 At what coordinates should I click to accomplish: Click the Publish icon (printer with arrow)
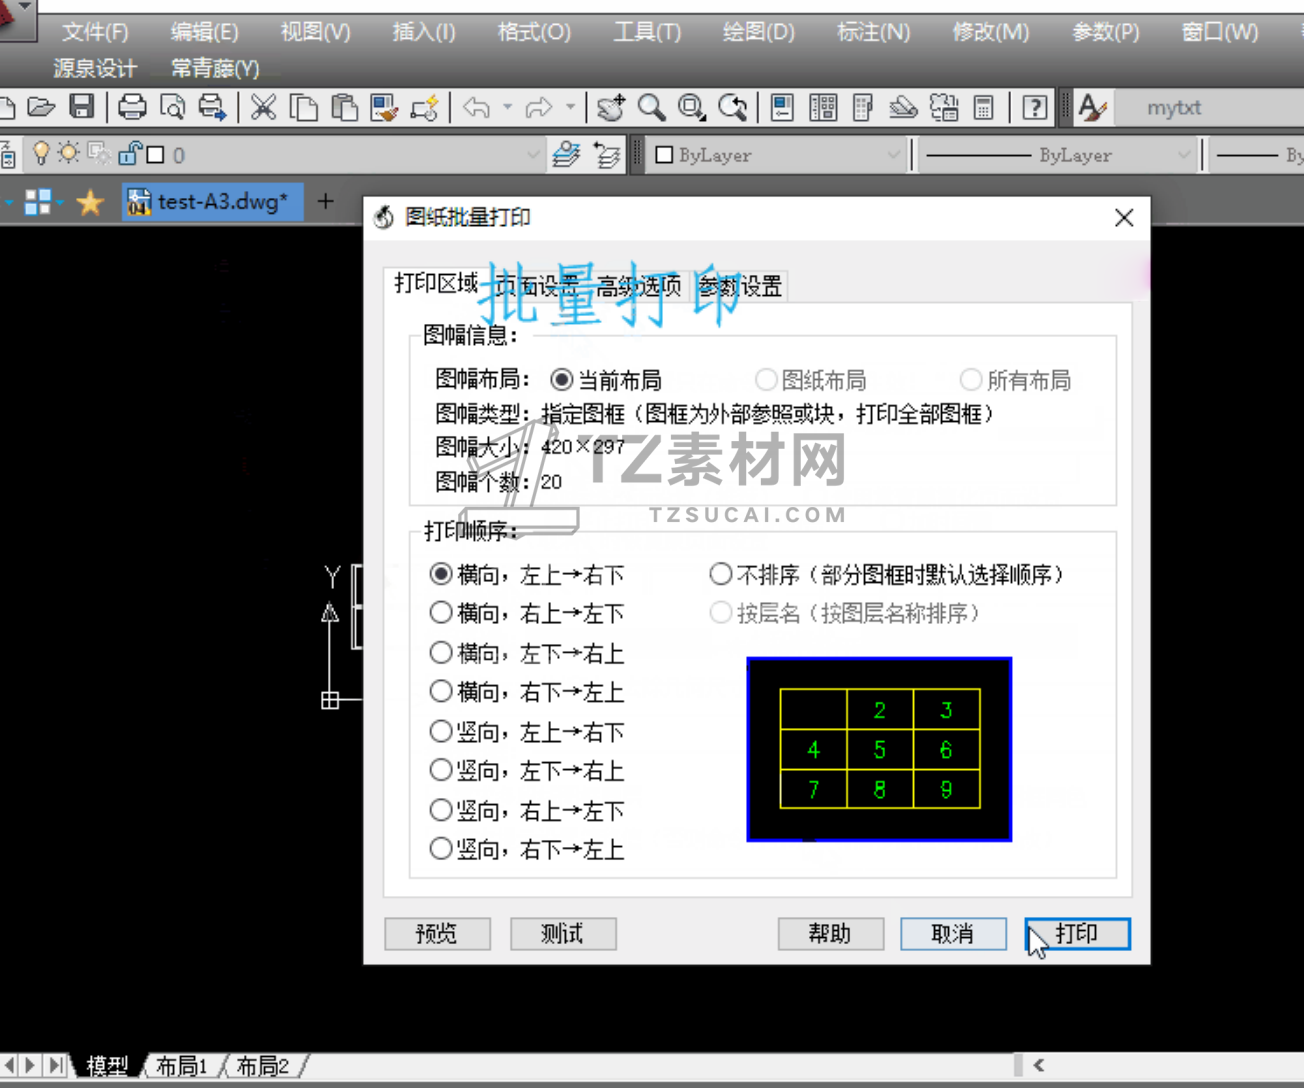coord(212,107)
